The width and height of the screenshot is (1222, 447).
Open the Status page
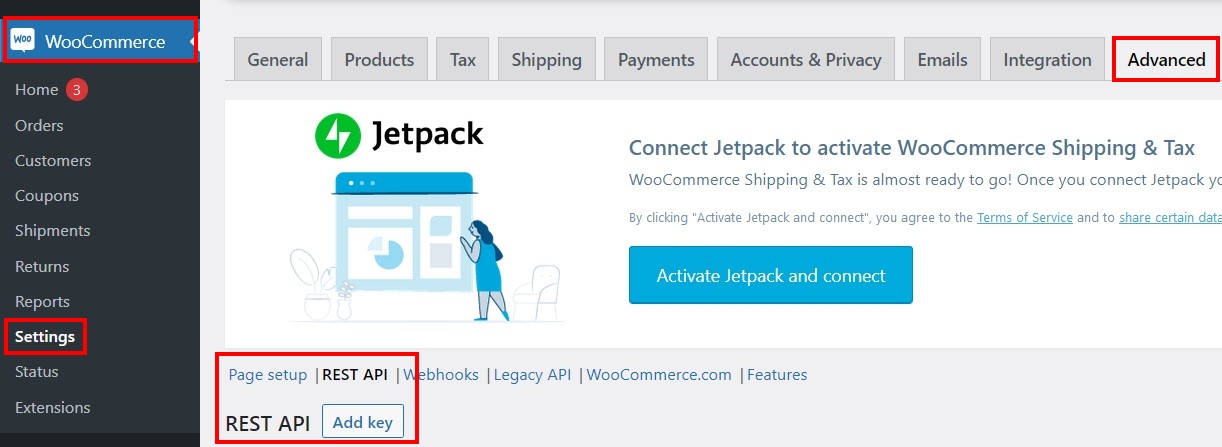click(37, 371)
